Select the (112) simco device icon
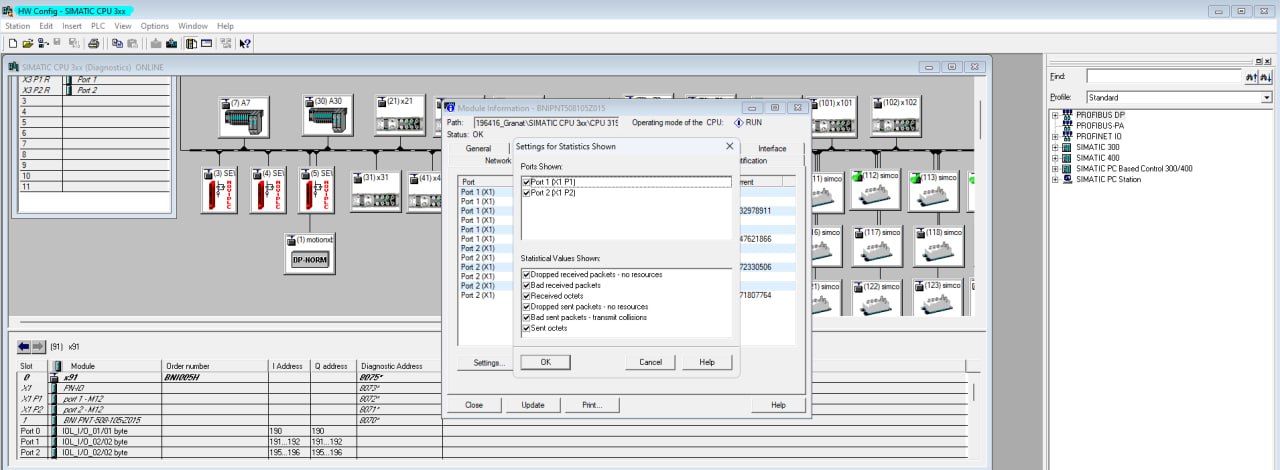 coord(876,190)
